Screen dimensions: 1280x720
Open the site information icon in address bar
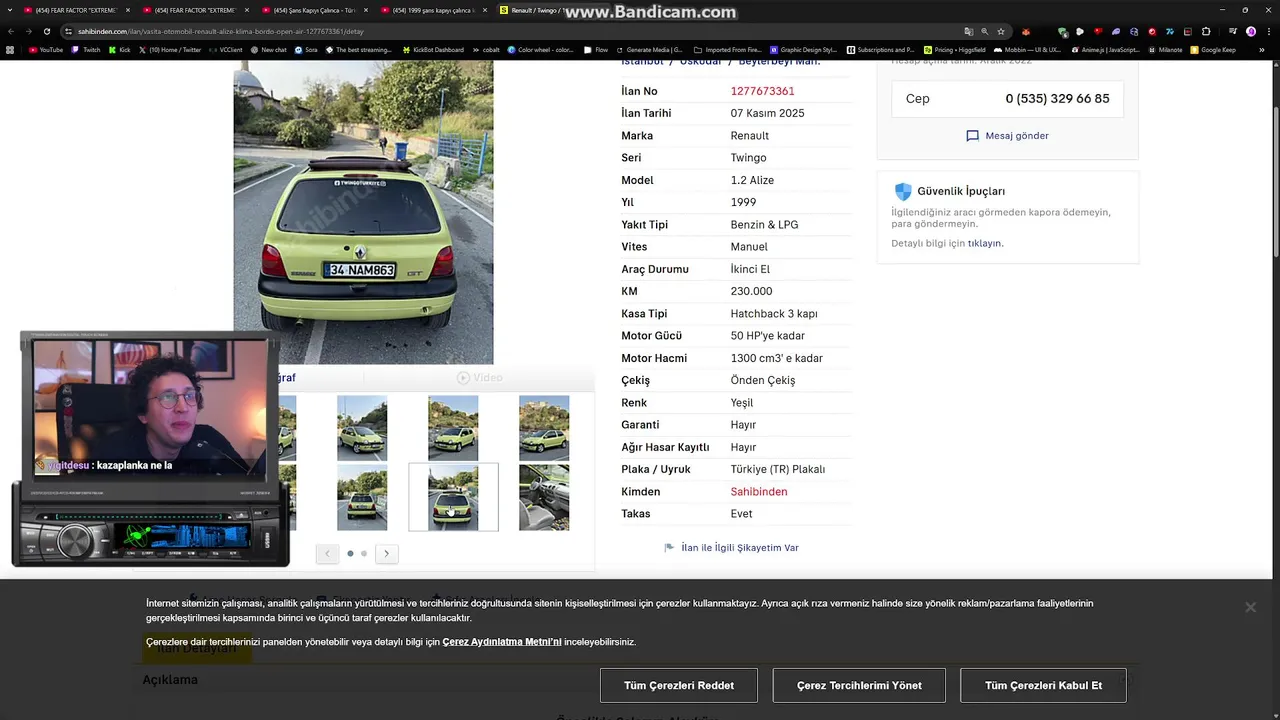click(x=69, y=31)
